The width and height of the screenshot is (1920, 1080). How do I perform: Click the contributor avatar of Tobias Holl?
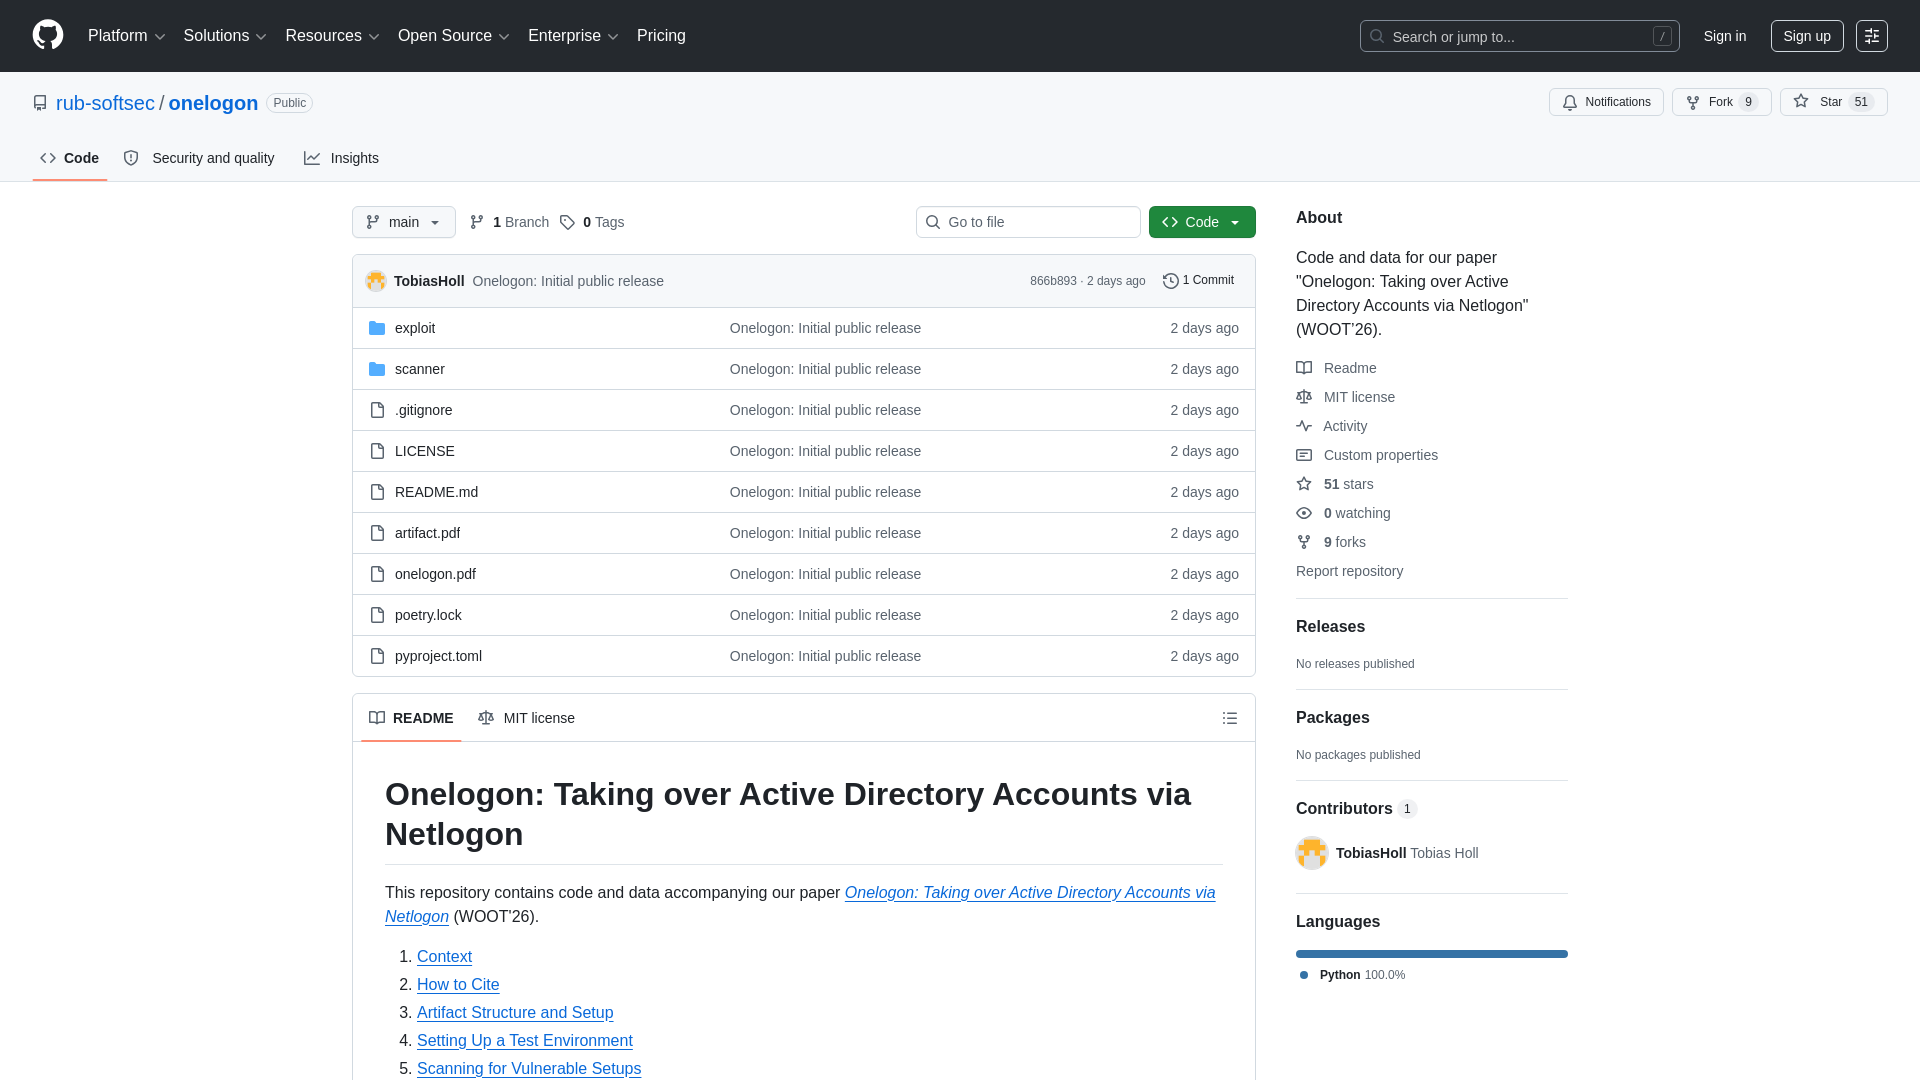pyautogui.click(x=1312, y=853)
